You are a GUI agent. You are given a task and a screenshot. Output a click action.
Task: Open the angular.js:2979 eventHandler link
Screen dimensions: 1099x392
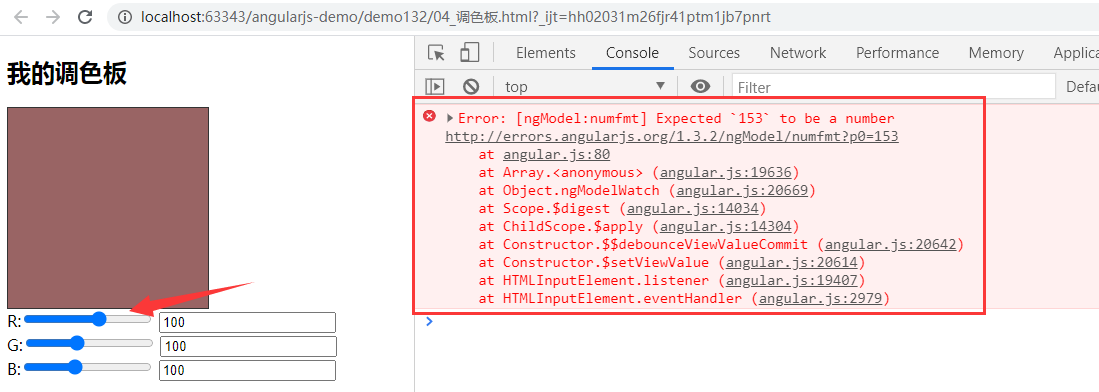point(820,299)
